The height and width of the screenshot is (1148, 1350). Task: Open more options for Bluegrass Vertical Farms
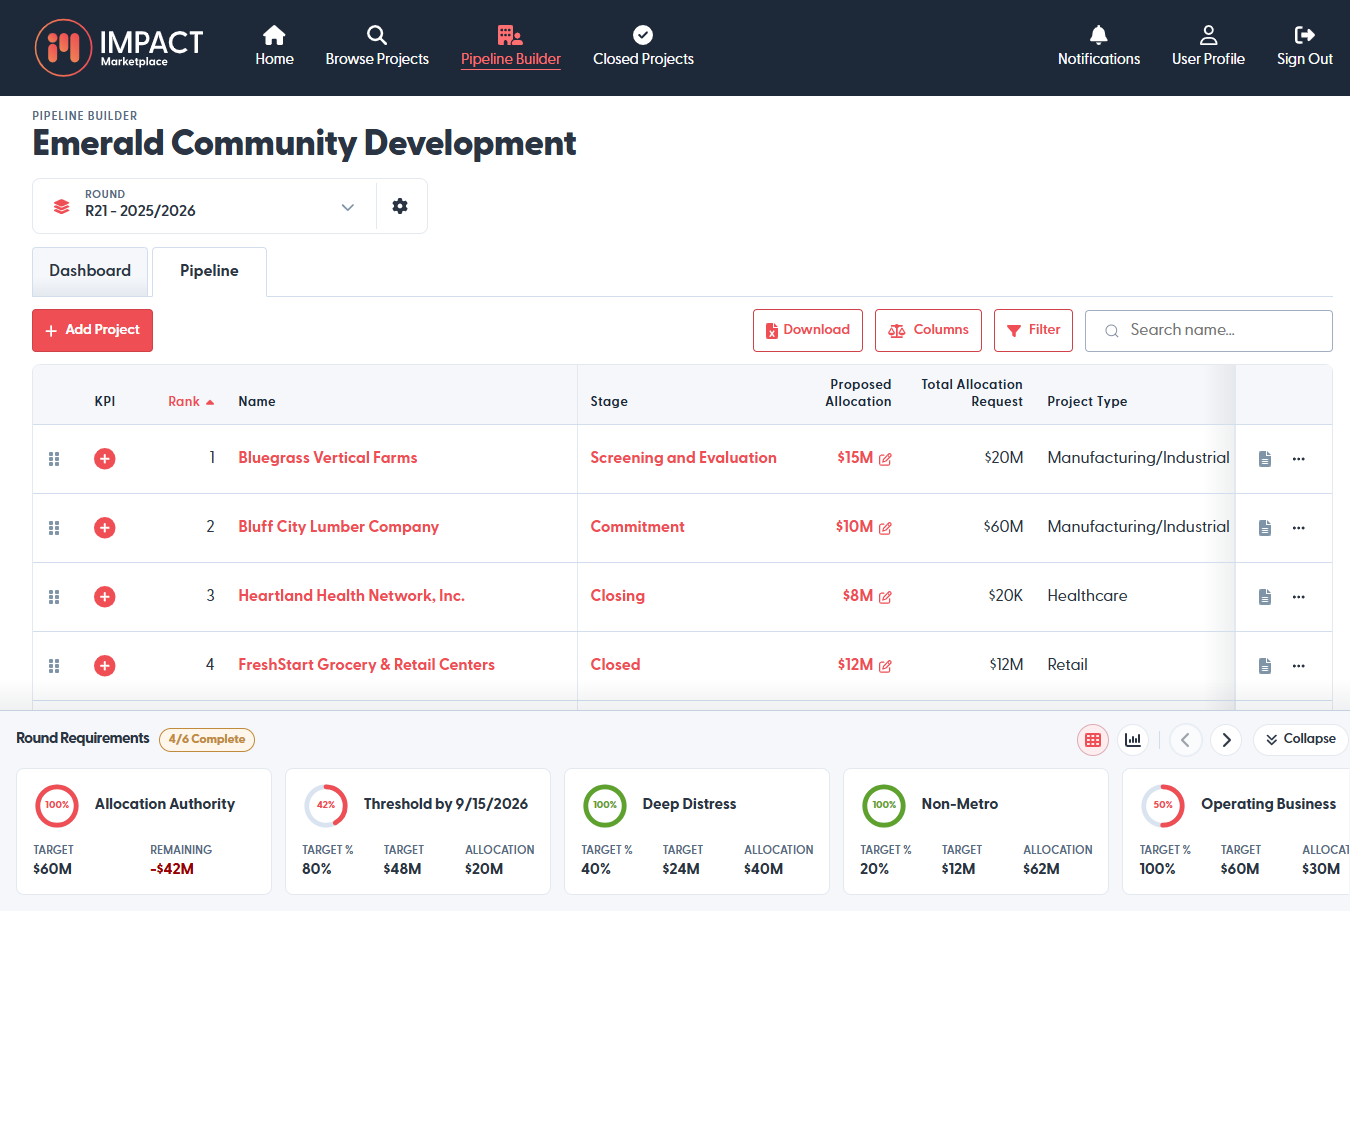pyautogui.click(x=1298, y=459)
